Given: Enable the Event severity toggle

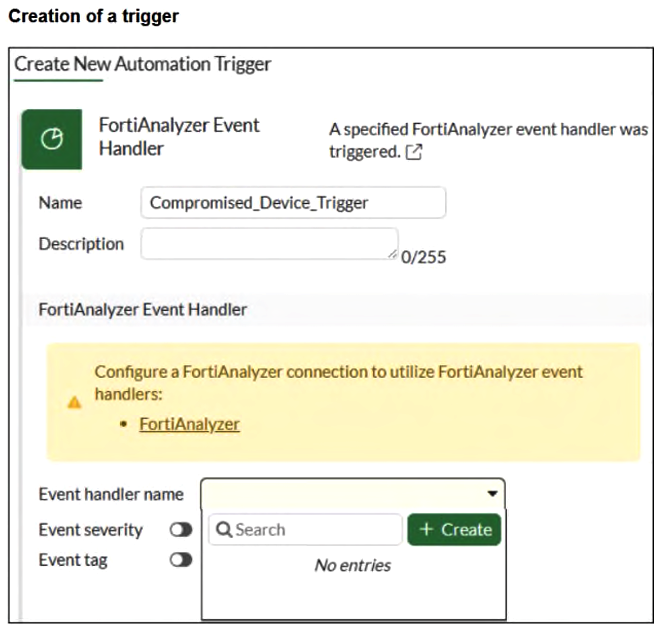Looking at the screenshot, I should (x=181, y=530).
